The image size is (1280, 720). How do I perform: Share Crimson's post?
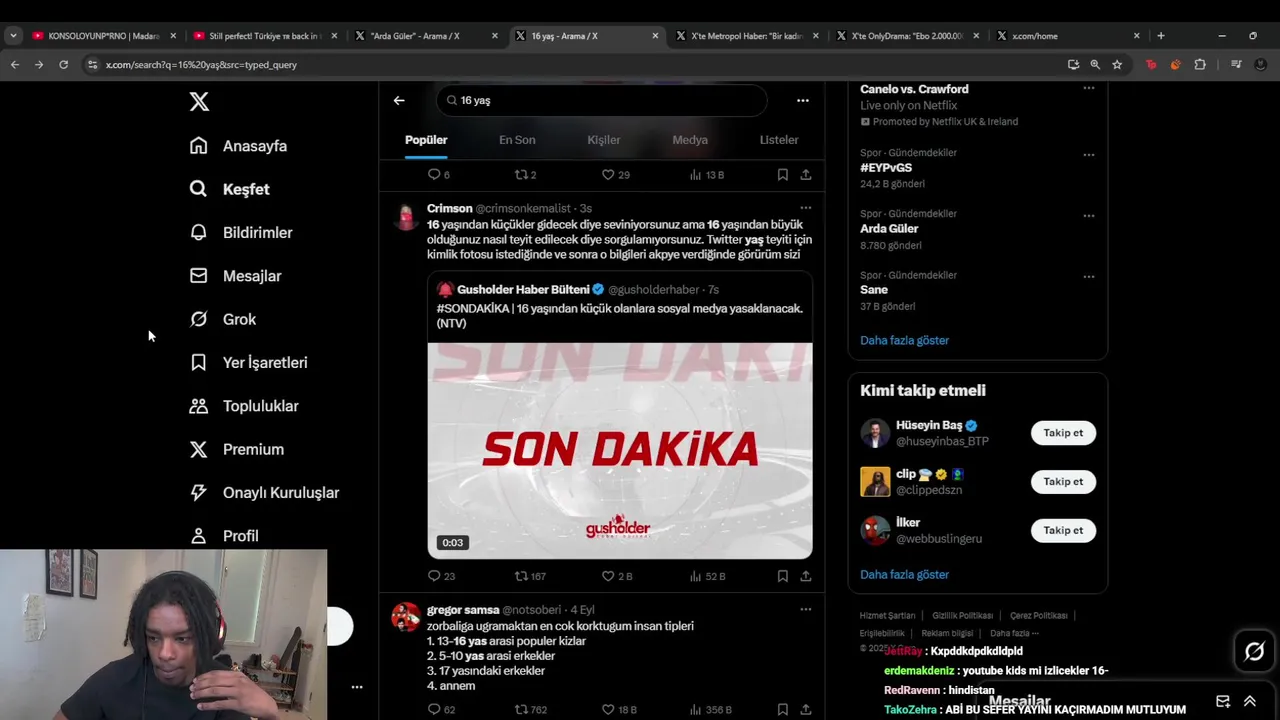point(805,576)
